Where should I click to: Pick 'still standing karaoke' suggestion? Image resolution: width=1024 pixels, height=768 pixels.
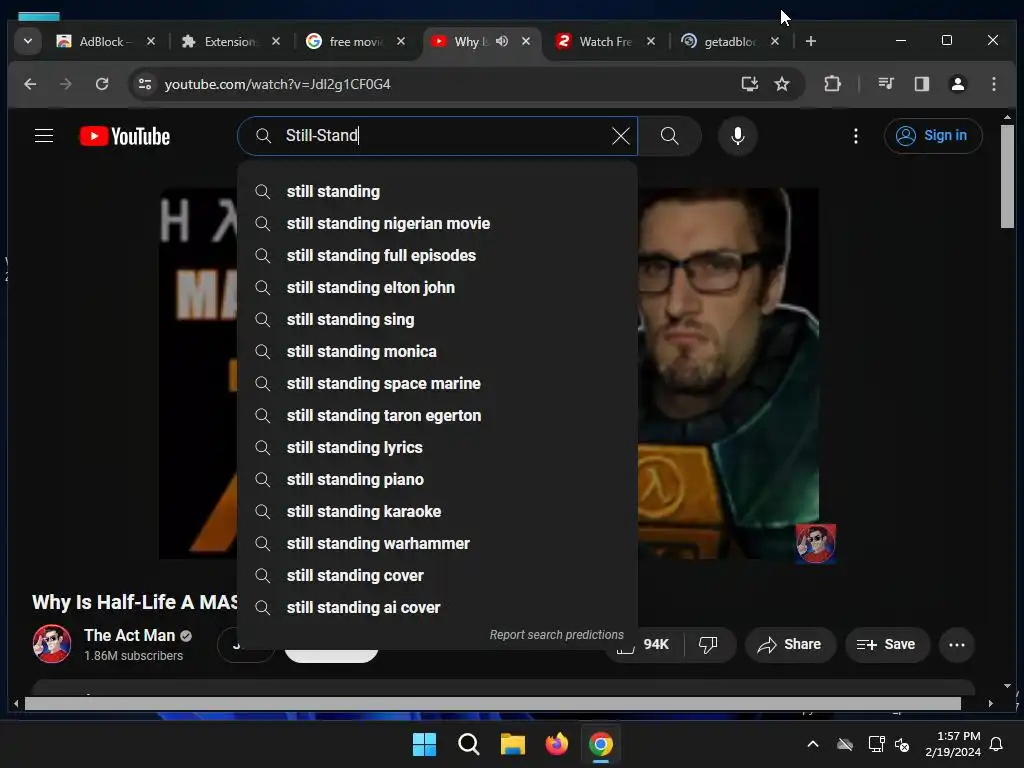point(438,511)
